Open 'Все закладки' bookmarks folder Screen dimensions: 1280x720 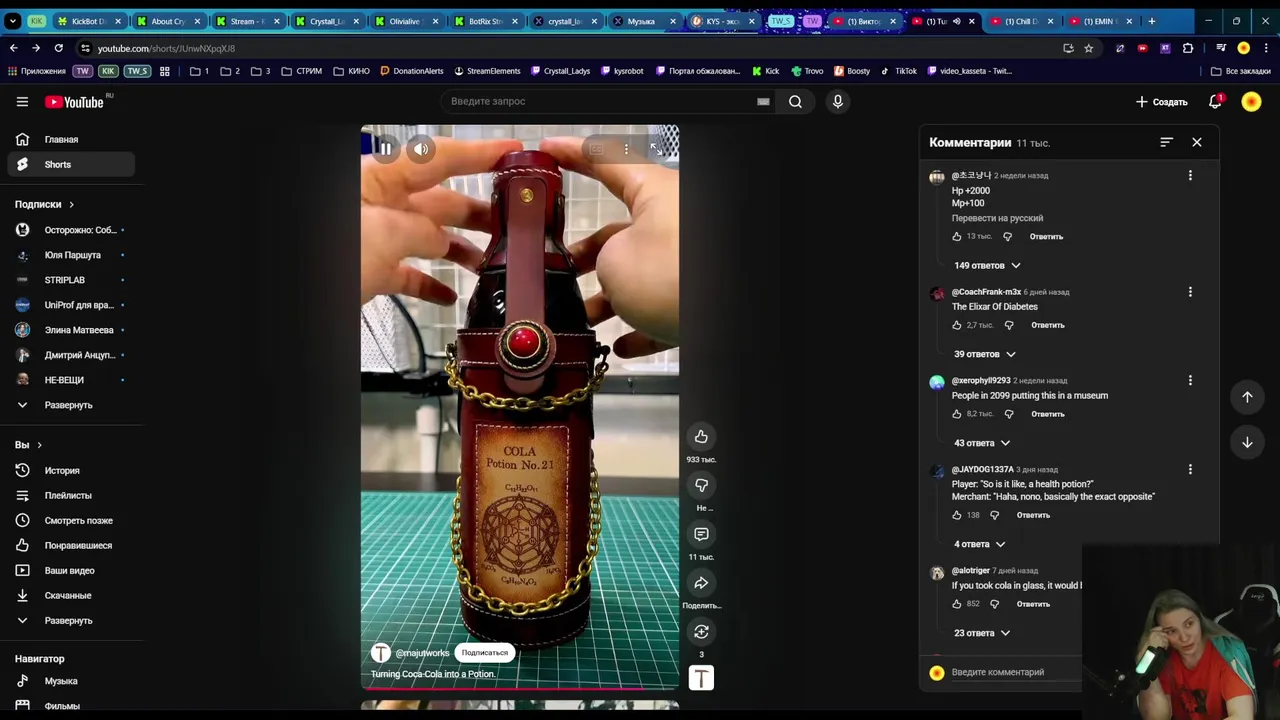coord(1240,71)
